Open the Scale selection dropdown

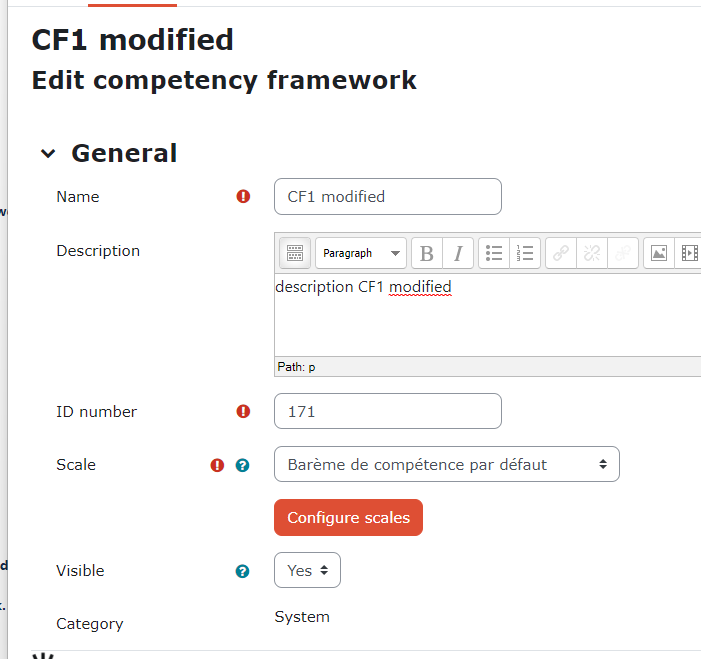point(447,464)
